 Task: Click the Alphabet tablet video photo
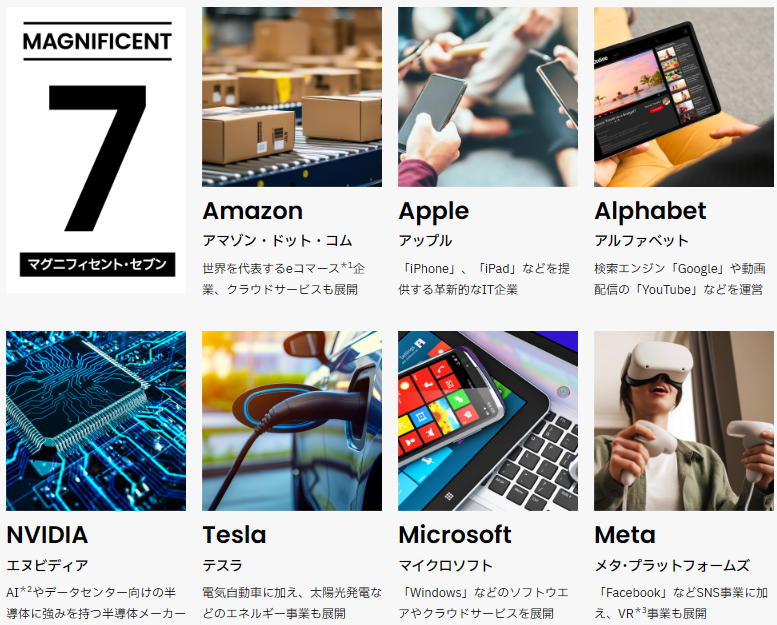684,97
